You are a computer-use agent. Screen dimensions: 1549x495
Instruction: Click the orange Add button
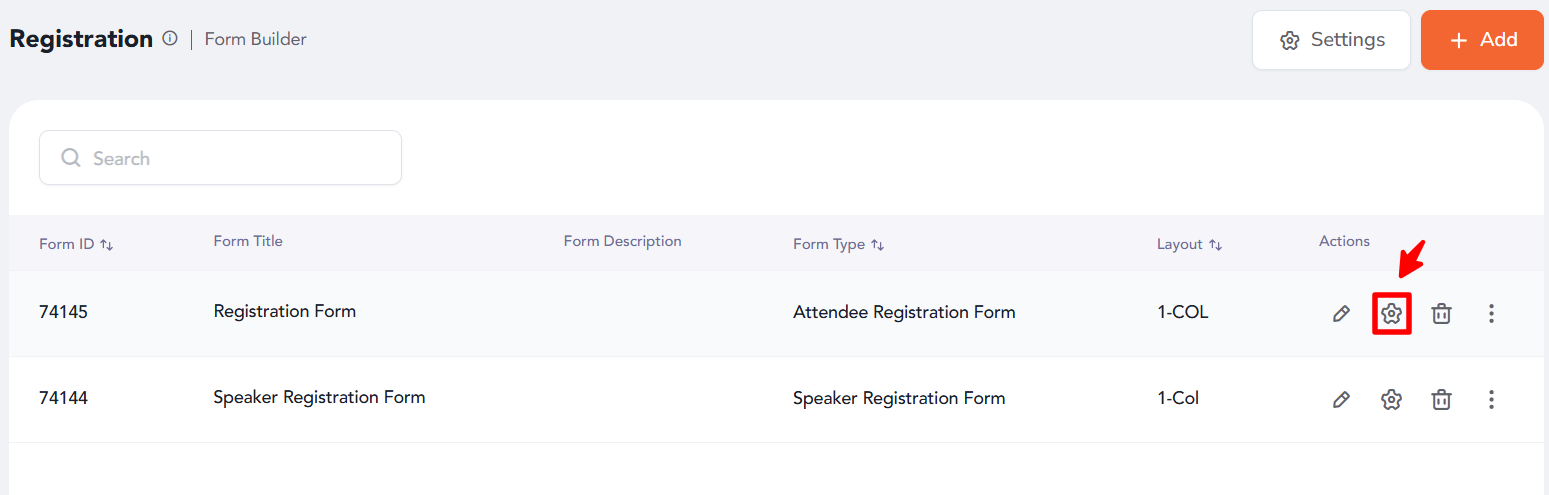coord(1482,40)
